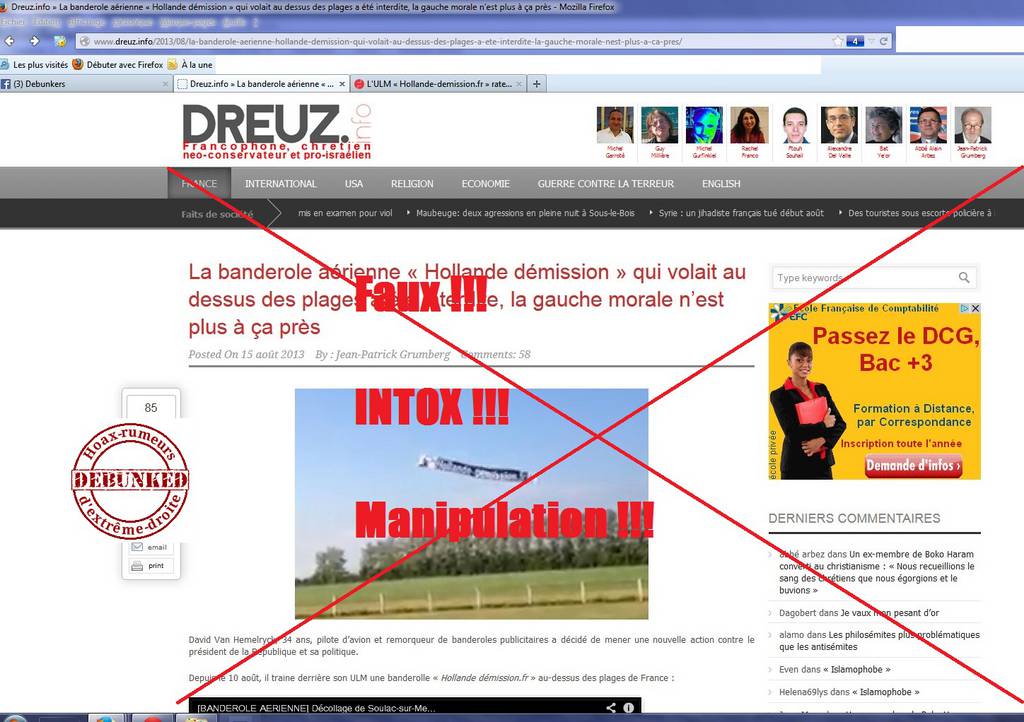The width and height of the screenshot is (1024, 722).
Task: Click the 'Demande d'infos' ad button
Action: point(913,465)
